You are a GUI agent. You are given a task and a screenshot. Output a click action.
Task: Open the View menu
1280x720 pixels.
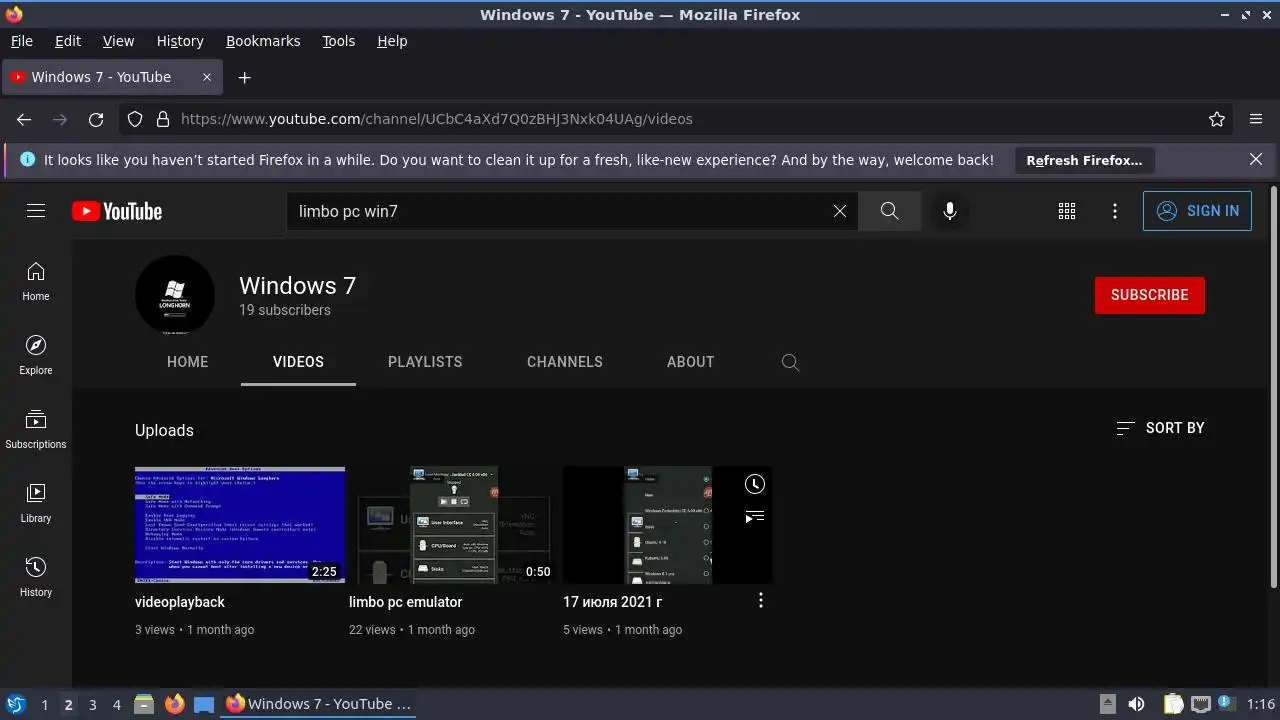tap(118, 41)
